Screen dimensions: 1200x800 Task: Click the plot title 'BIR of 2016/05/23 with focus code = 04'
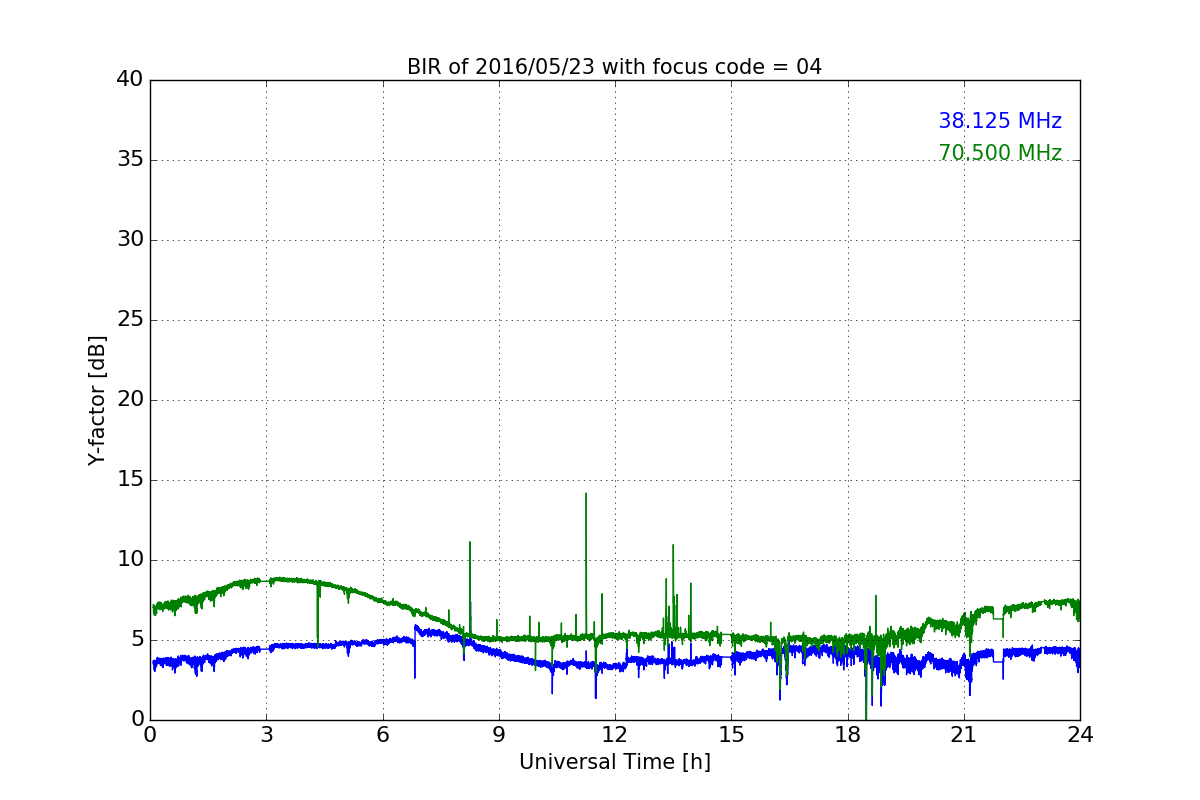(614, 67)
